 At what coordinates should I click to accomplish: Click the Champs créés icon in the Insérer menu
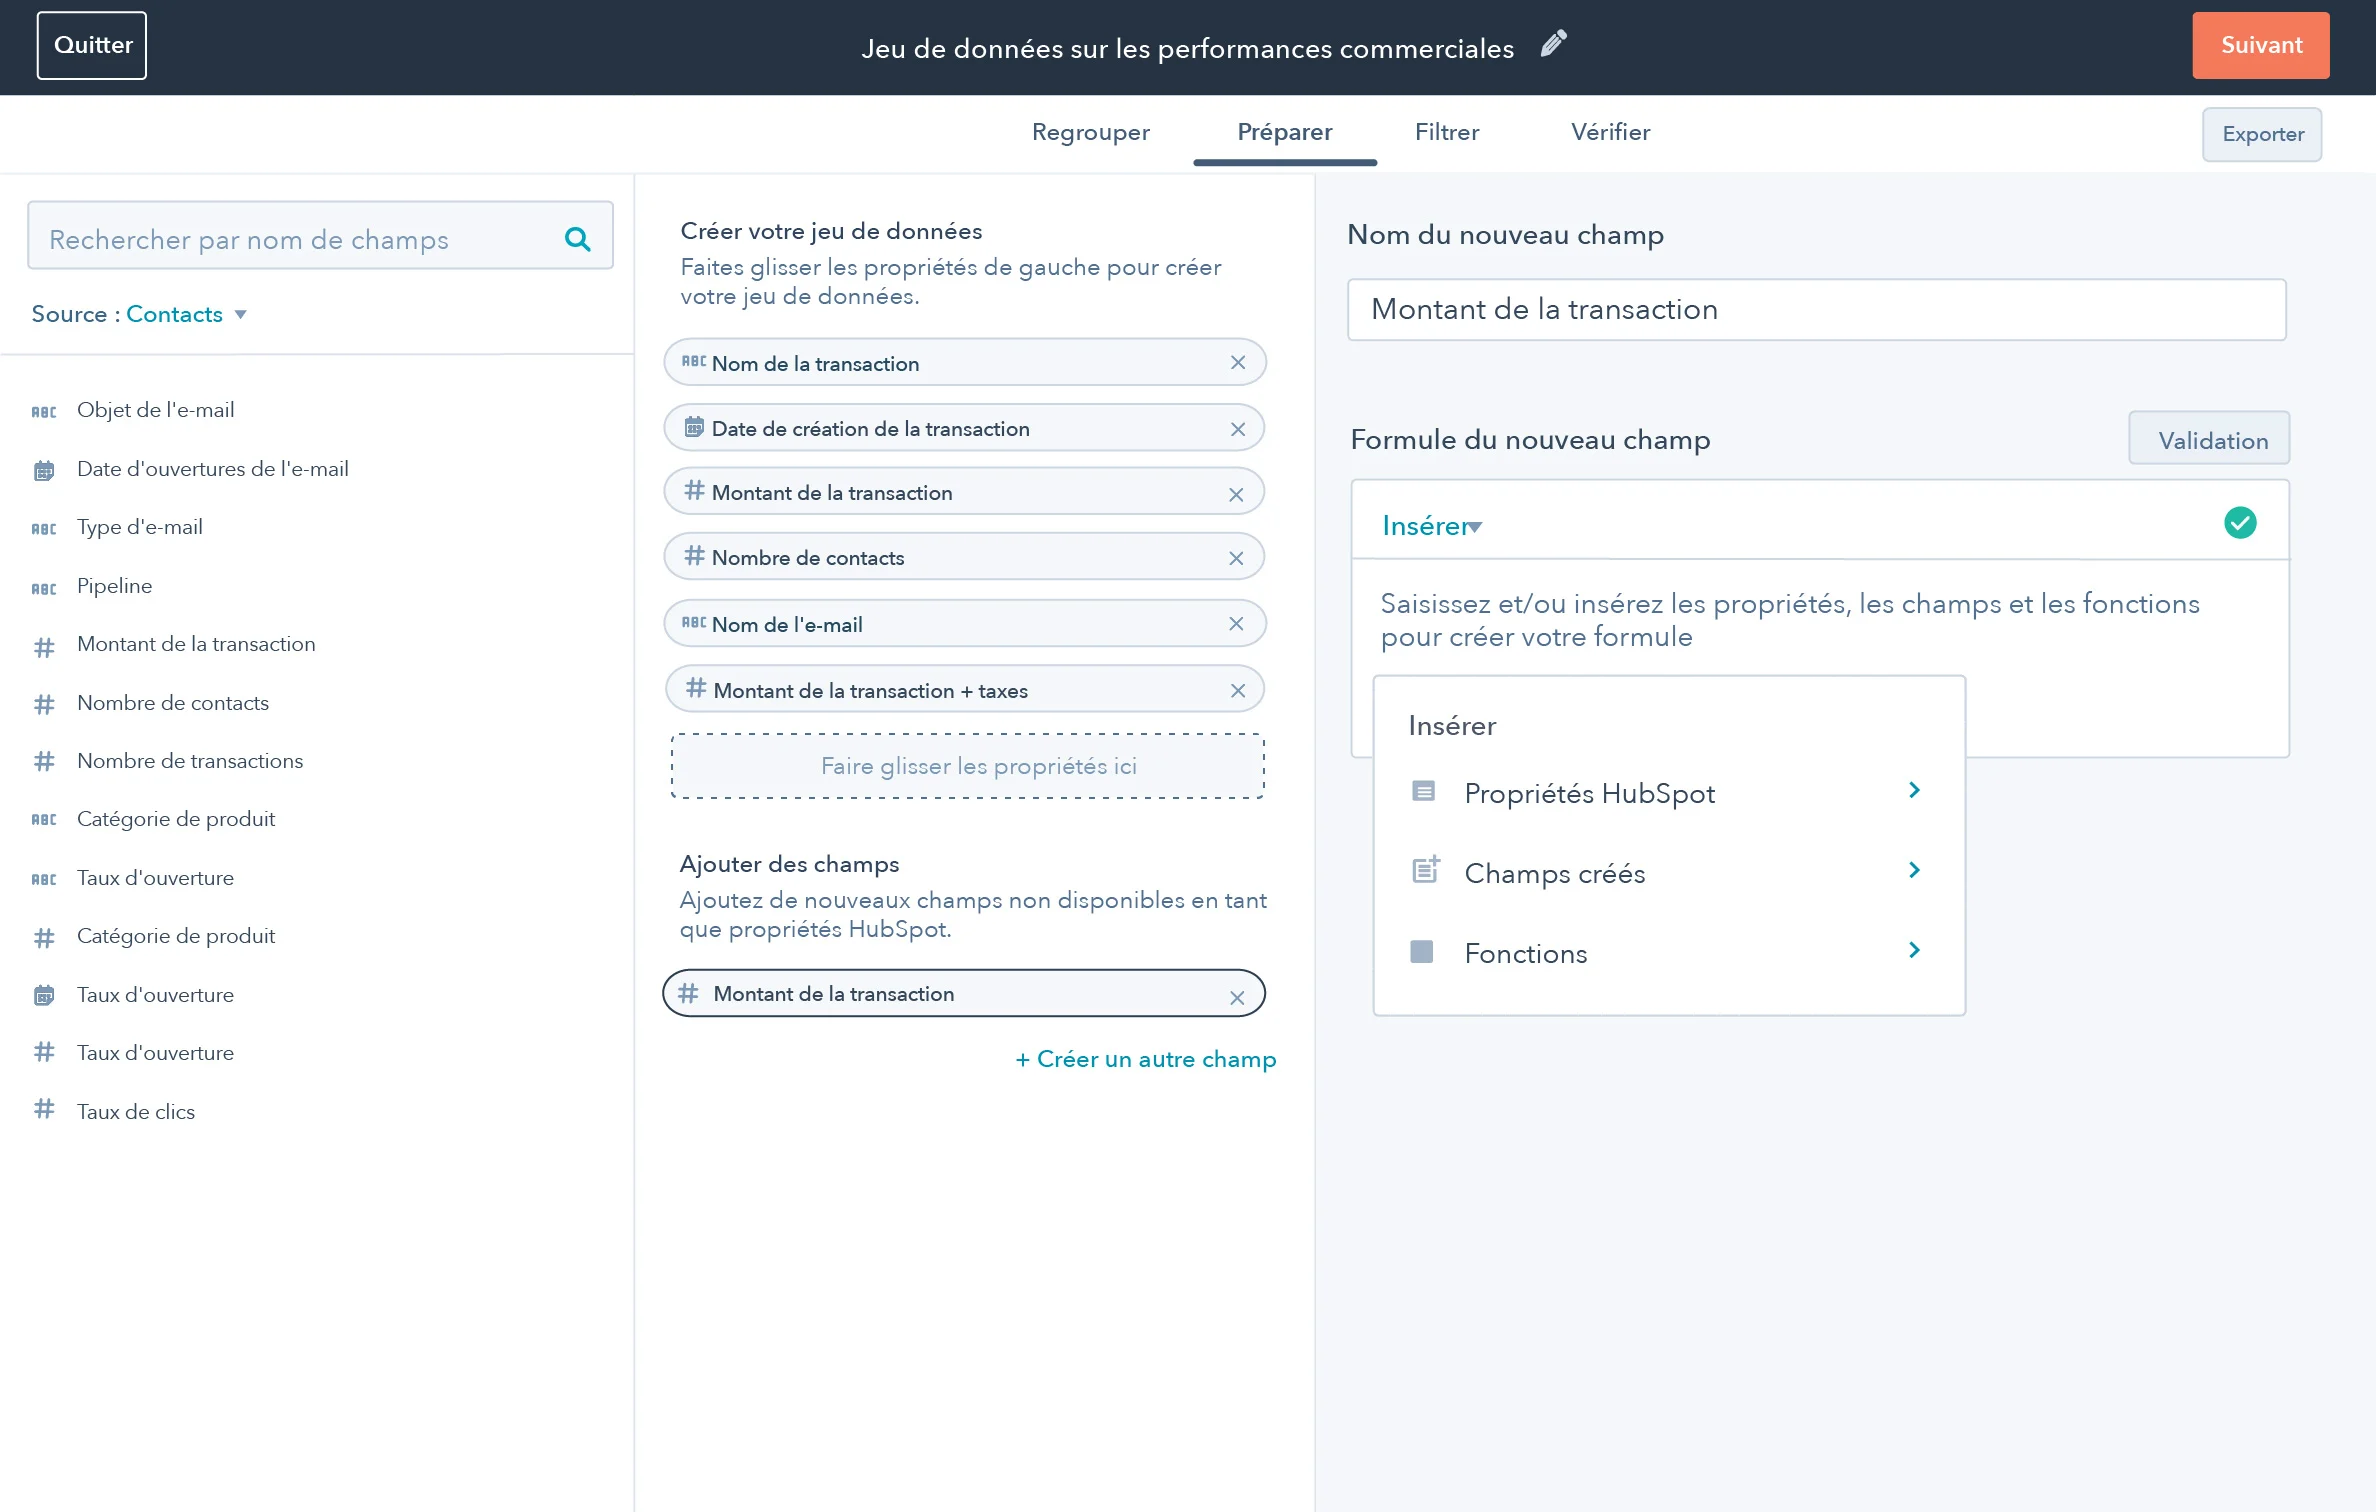point(1424,870)
